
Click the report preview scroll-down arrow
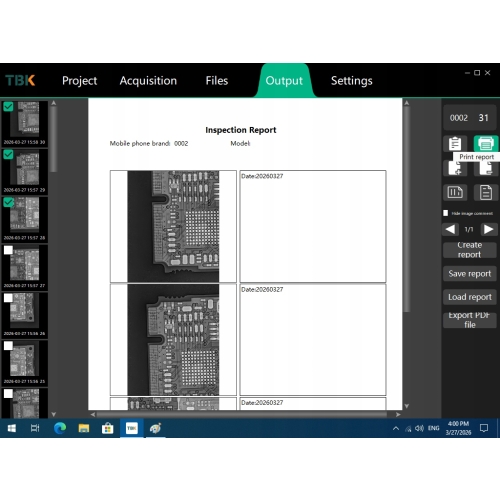406,406
